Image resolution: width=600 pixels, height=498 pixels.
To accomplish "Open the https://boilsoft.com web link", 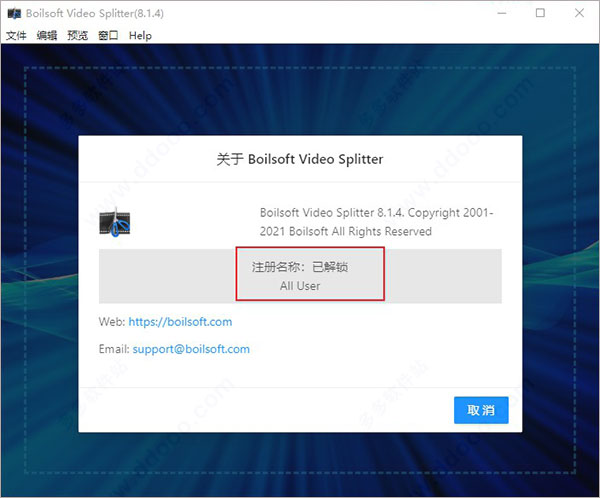I will coord(180,322).
